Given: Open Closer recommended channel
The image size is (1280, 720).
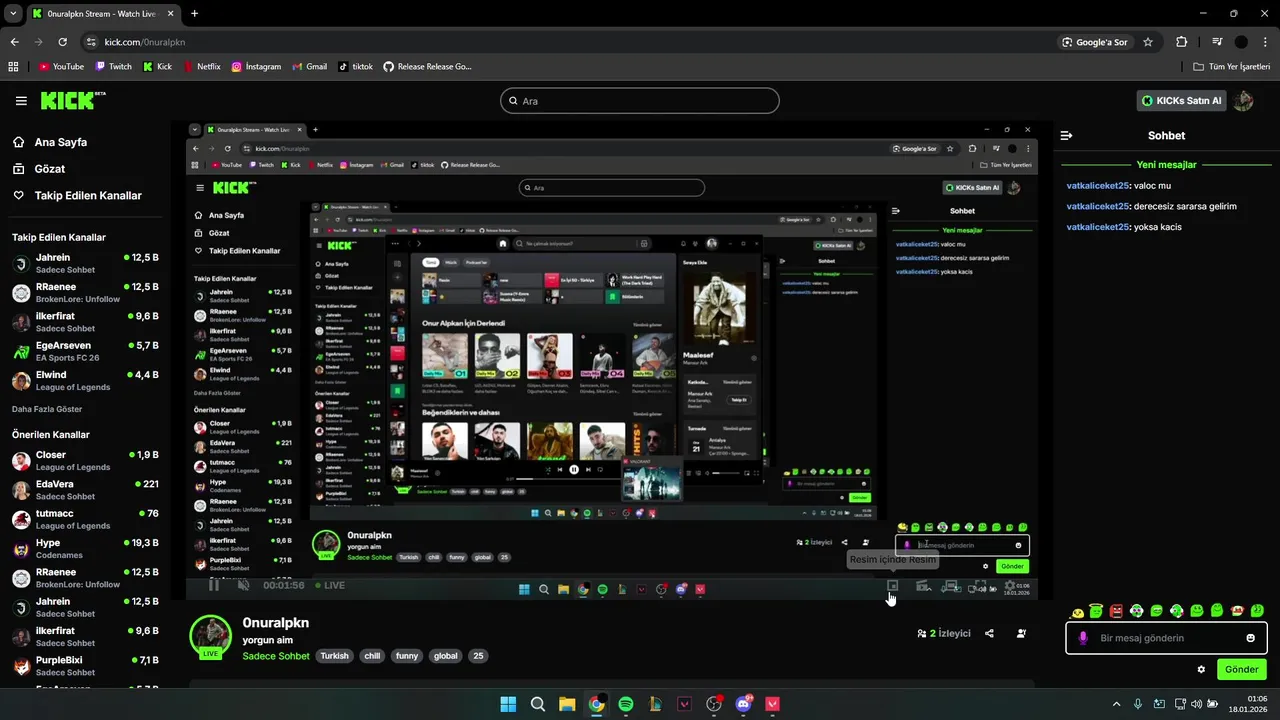Looking at the screenshot, I should 85,461.
